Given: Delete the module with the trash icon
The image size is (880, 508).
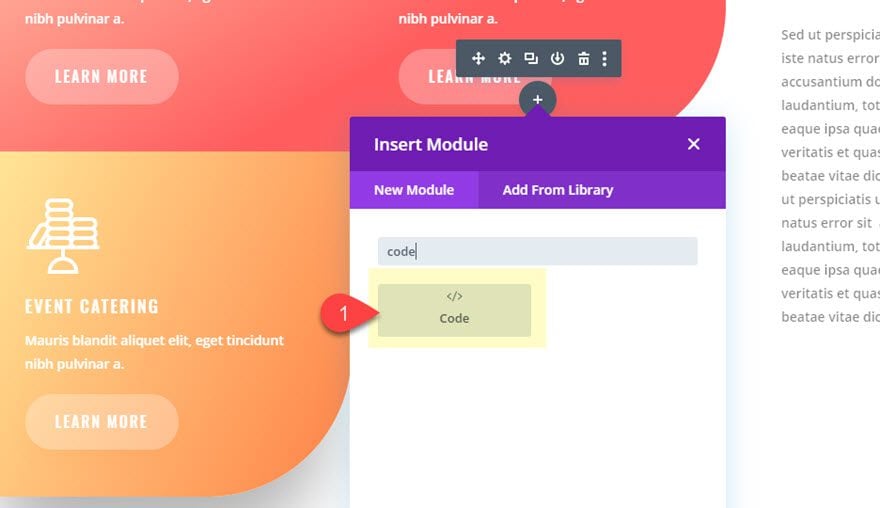Looking at the screenshot, I should tap(583, 59).
